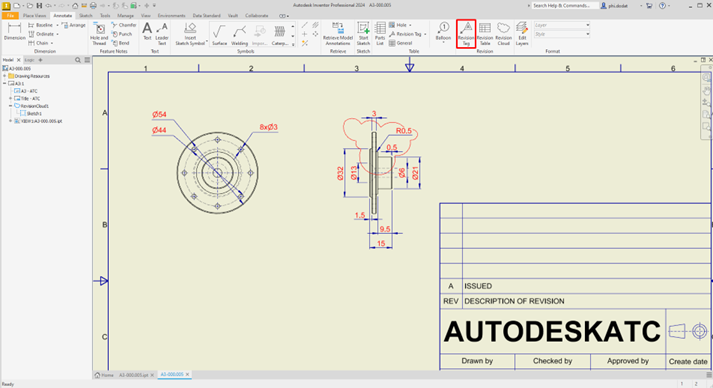The height and width of the screenshot is (388, 713).
Task: Activate the Leader Text tool
Action: (x=162, y=34)
